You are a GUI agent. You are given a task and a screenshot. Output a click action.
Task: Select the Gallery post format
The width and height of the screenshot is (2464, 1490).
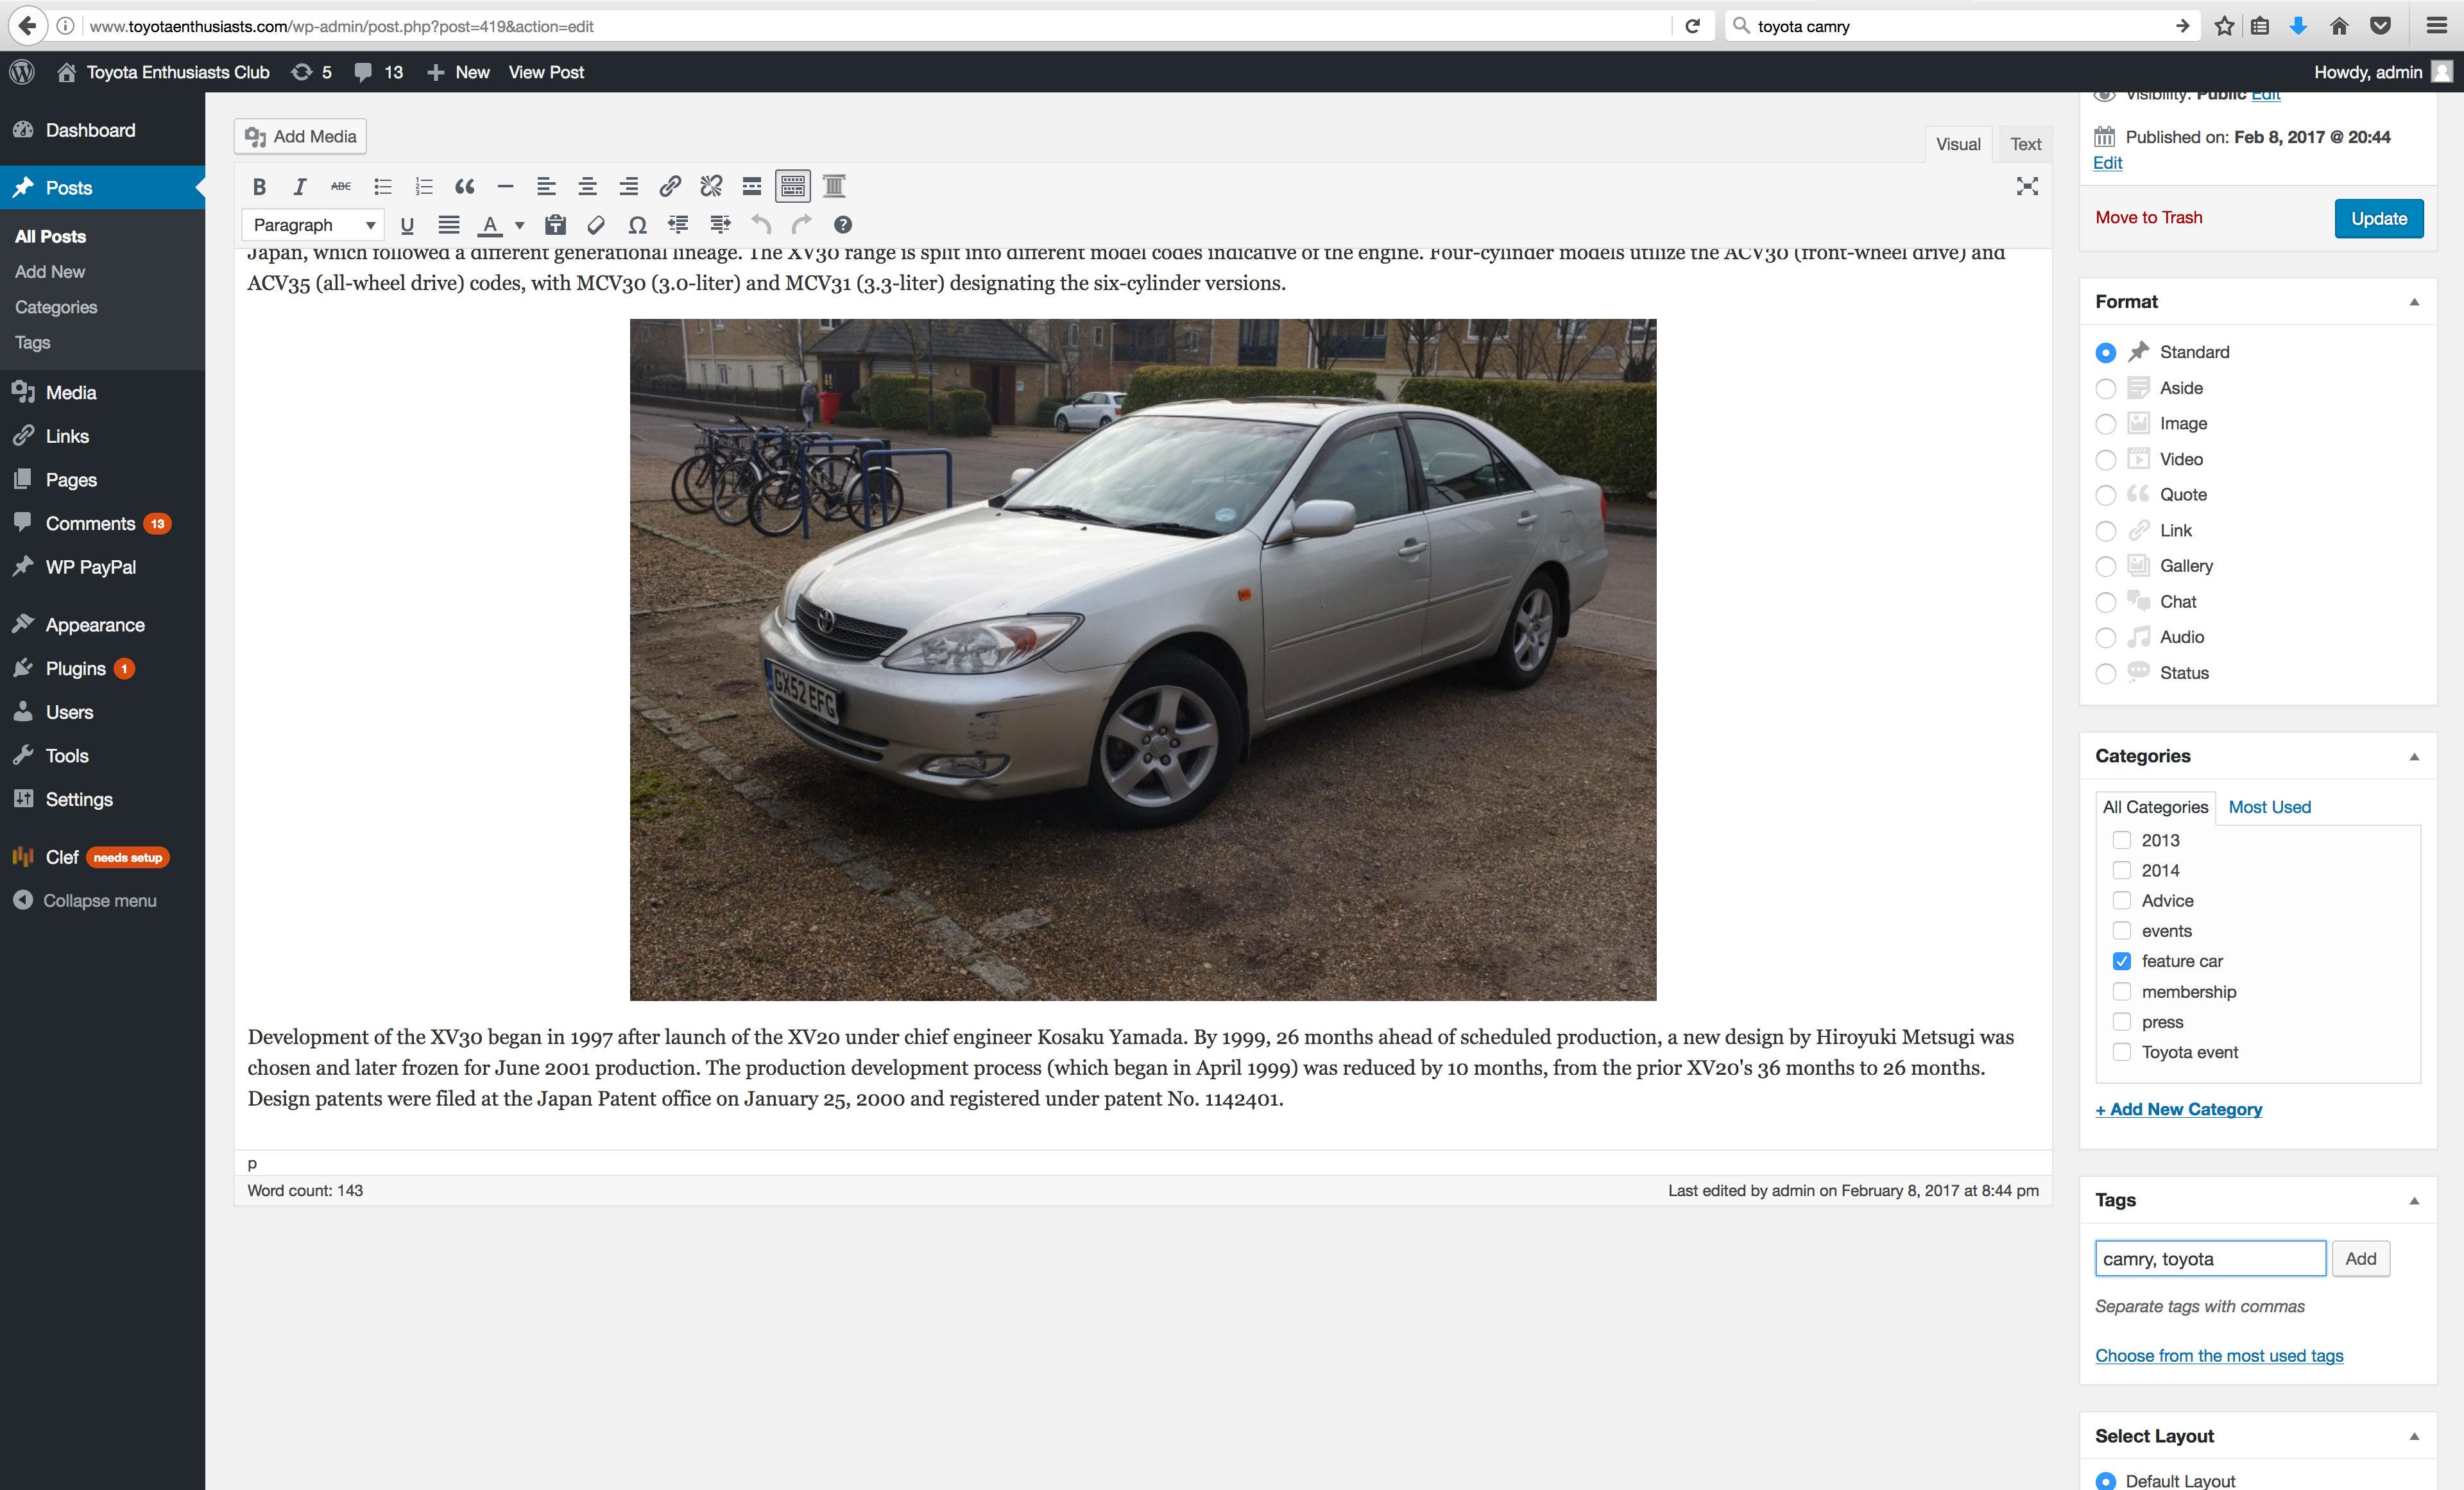coord(2105,566)
